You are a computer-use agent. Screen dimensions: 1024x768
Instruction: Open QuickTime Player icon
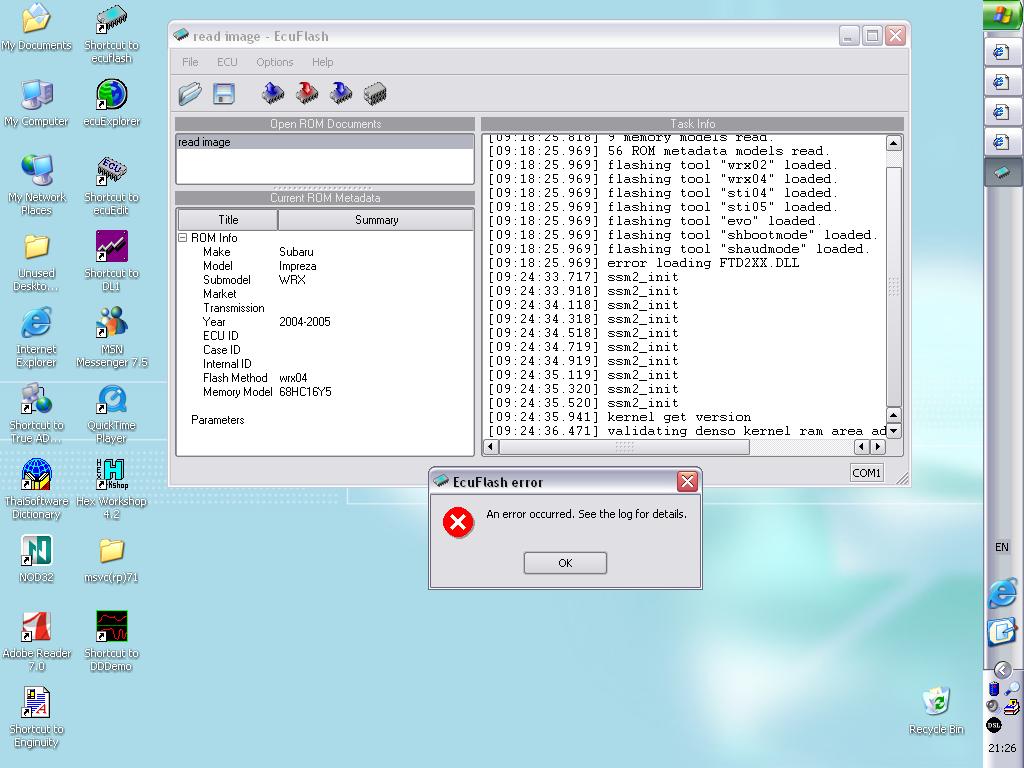pyautogui.click(x=111, y=414)
